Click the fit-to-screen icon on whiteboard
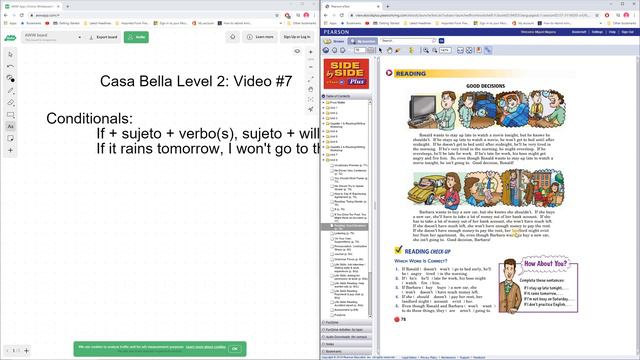 click(311, 100)
